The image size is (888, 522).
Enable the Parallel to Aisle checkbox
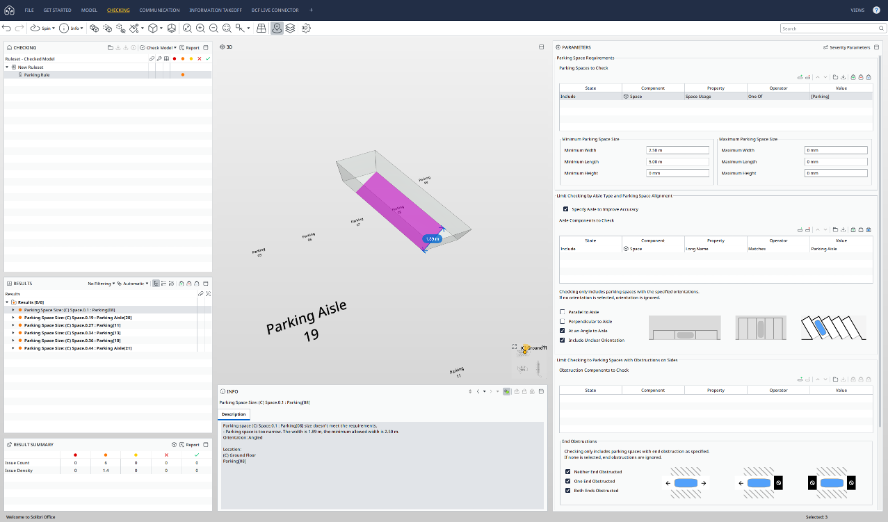click(564, 312)
